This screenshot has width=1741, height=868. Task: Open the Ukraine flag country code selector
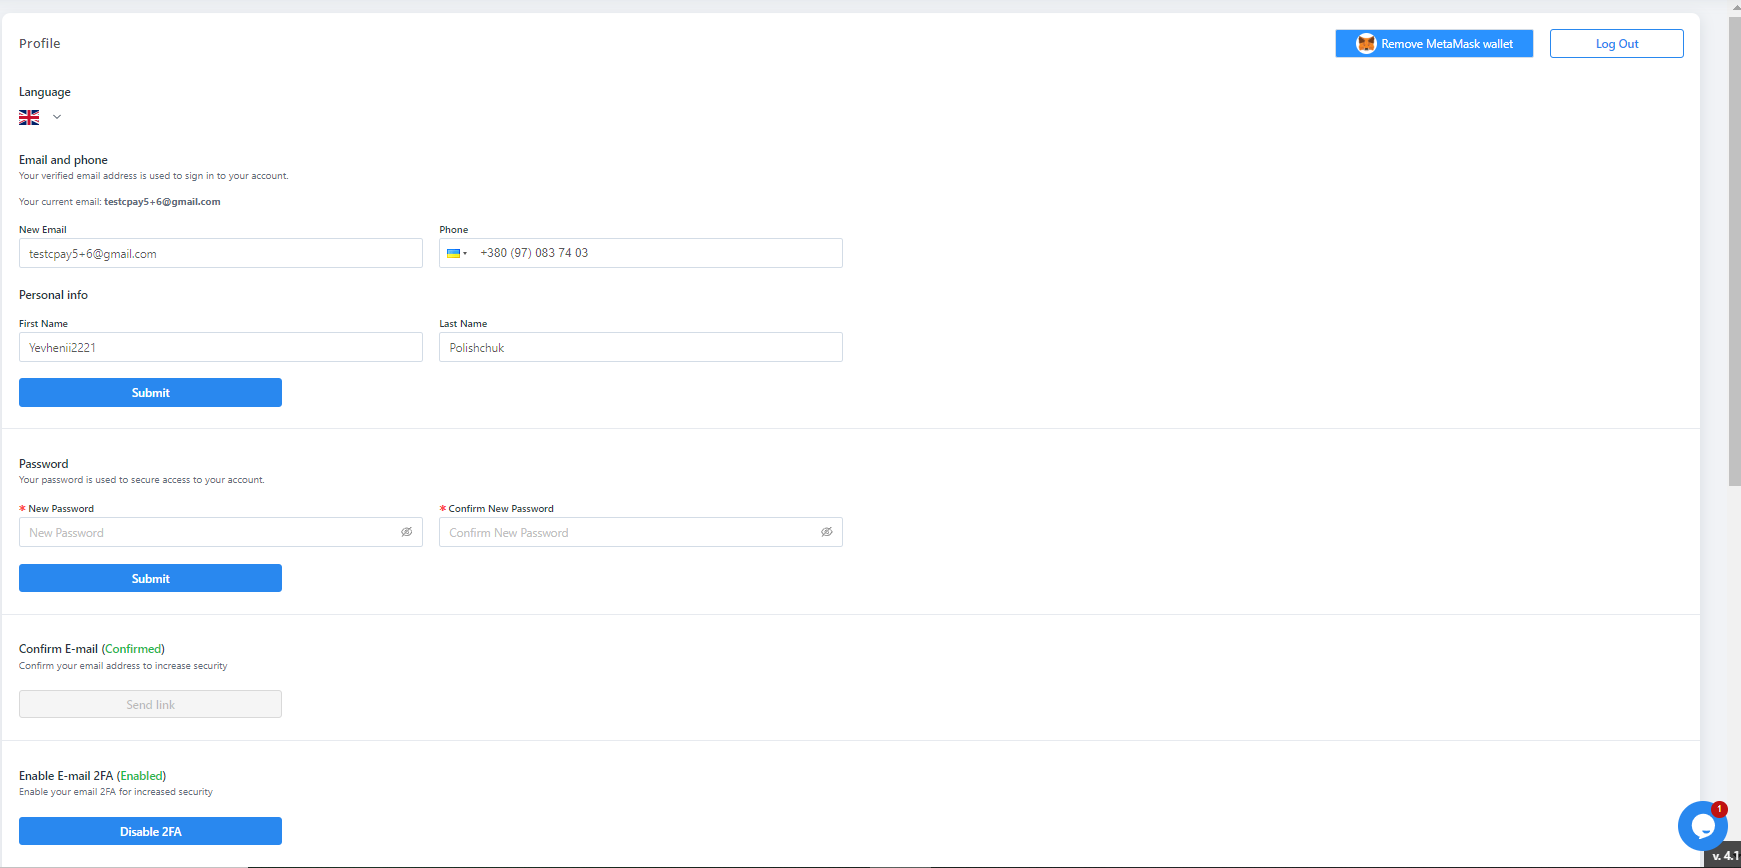(457, 253)
